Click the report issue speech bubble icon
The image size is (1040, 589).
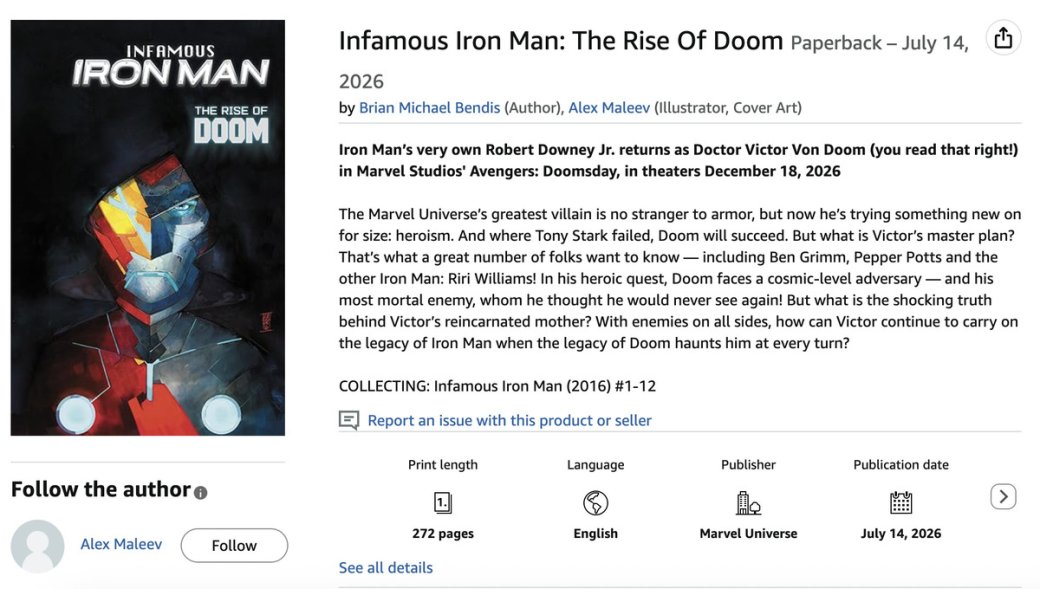[x=349, y=420]
